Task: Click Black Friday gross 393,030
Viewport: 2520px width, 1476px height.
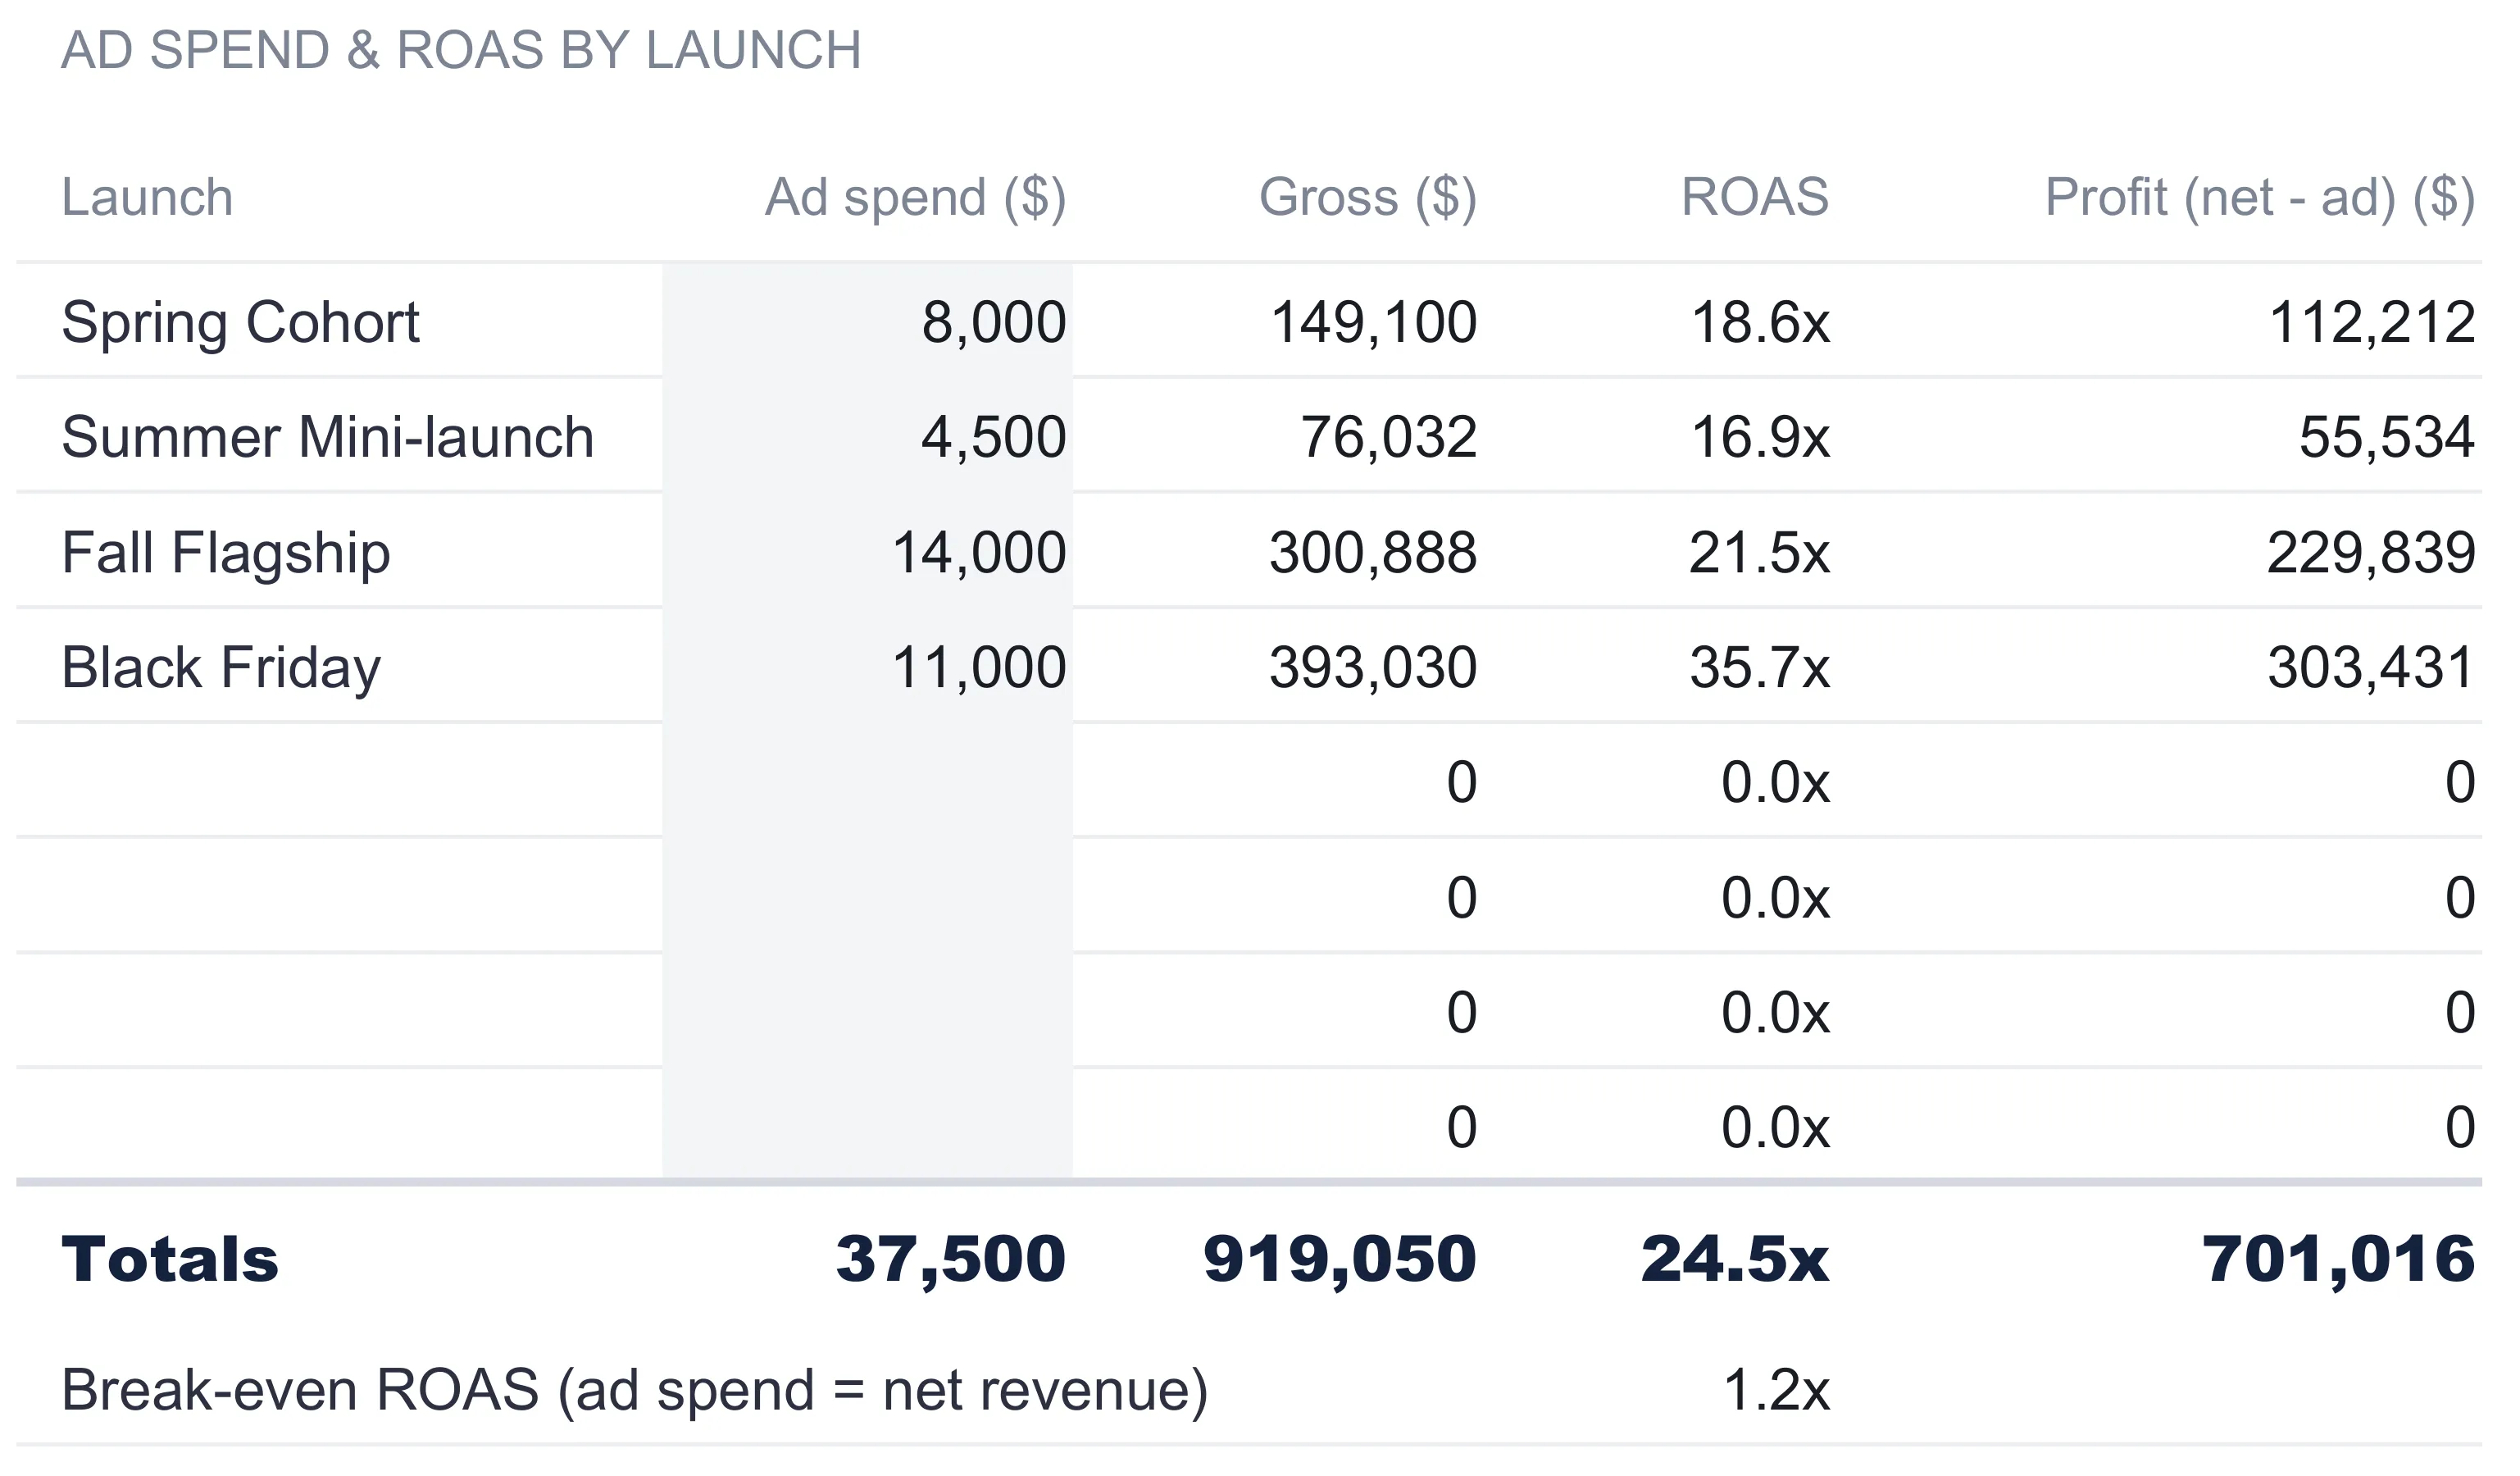Action: coord(1373,668)
